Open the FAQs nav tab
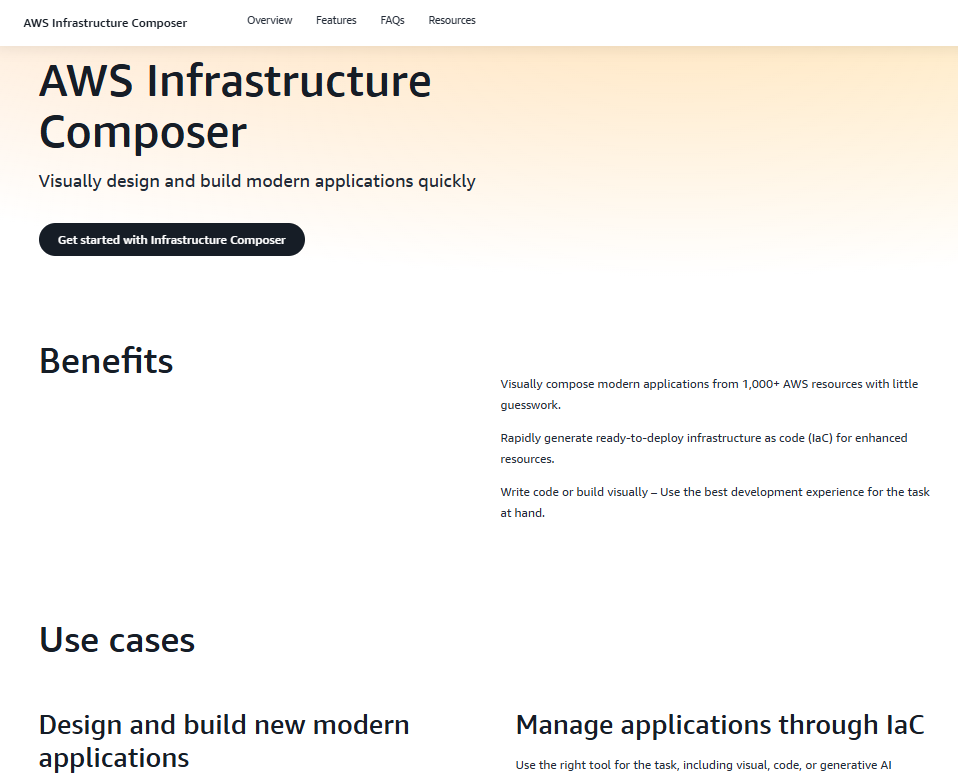The height and width of the screenshot is (778, 958). click(392, 20)
